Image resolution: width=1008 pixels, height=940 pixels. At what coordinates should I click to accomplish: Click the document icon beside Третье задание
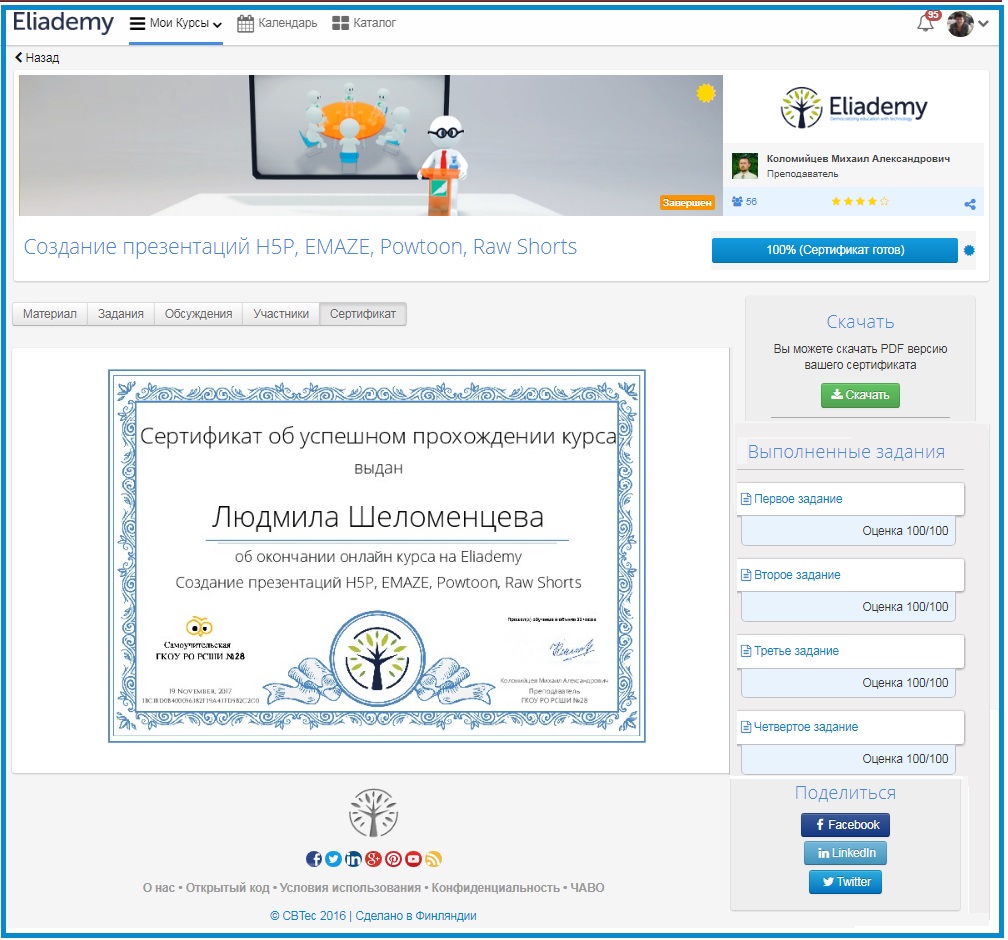point(748,653)
